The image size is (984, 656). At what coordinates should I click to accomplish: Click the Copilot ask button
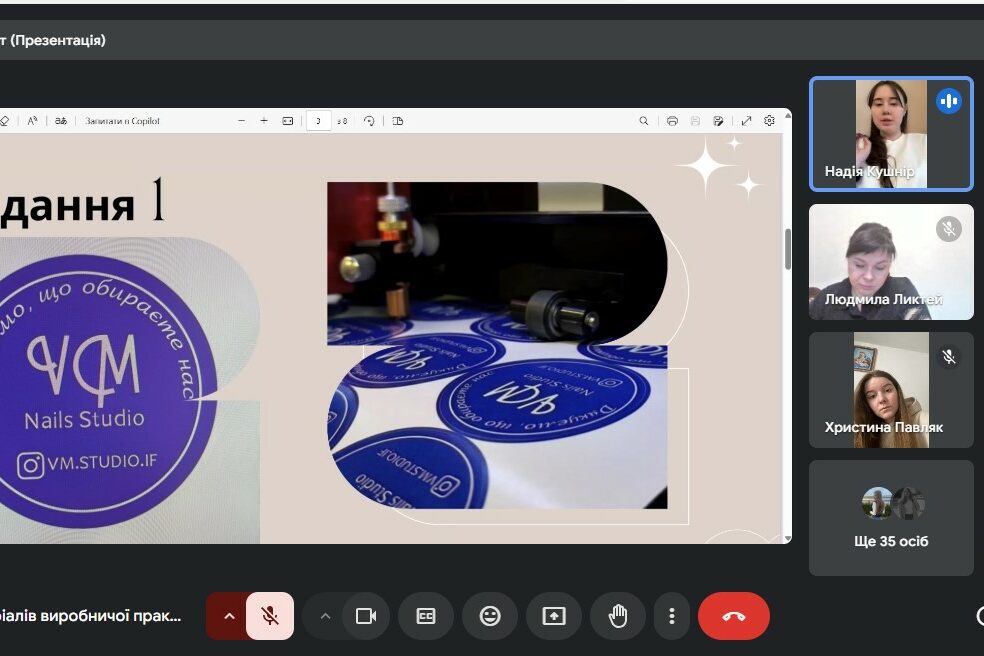[122, 121]
